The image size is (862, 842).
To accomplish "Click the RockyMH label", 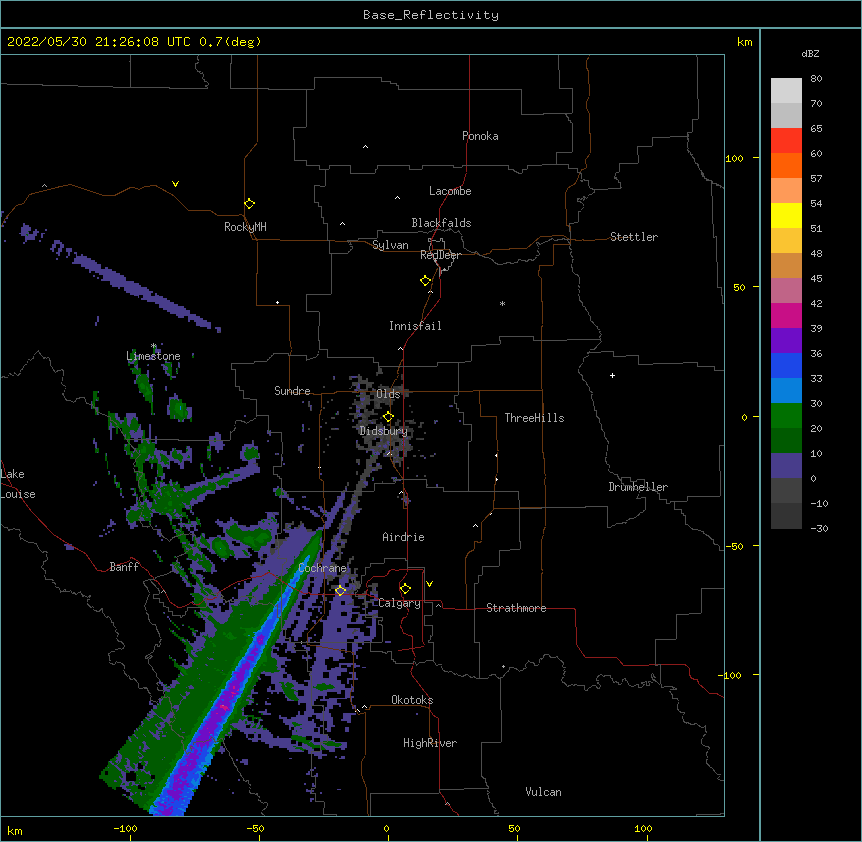I will pyautogui.click(x=245, y=227).
